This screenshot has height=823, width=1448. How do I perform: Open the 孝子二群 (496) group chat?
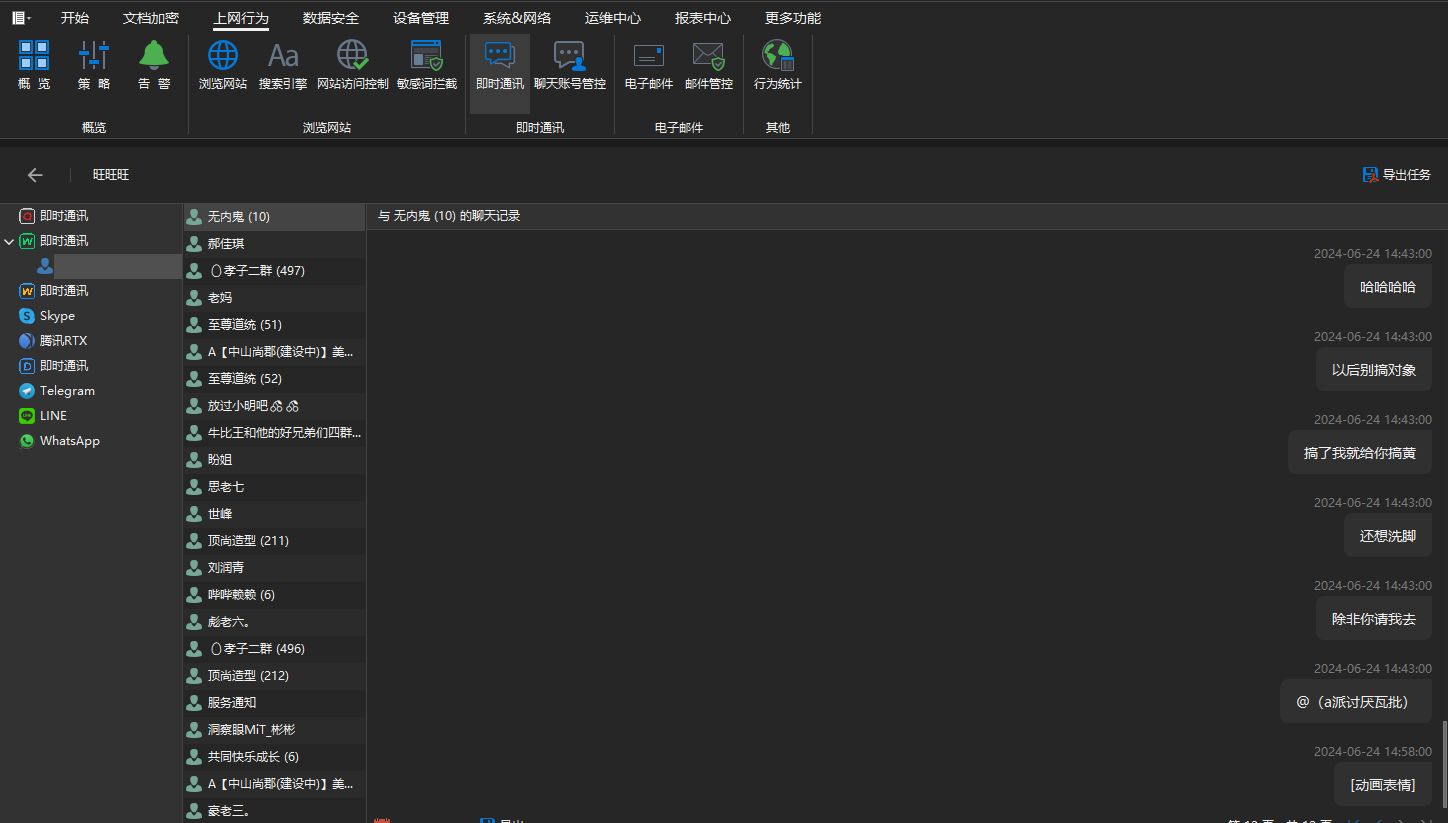pos(274,649)
